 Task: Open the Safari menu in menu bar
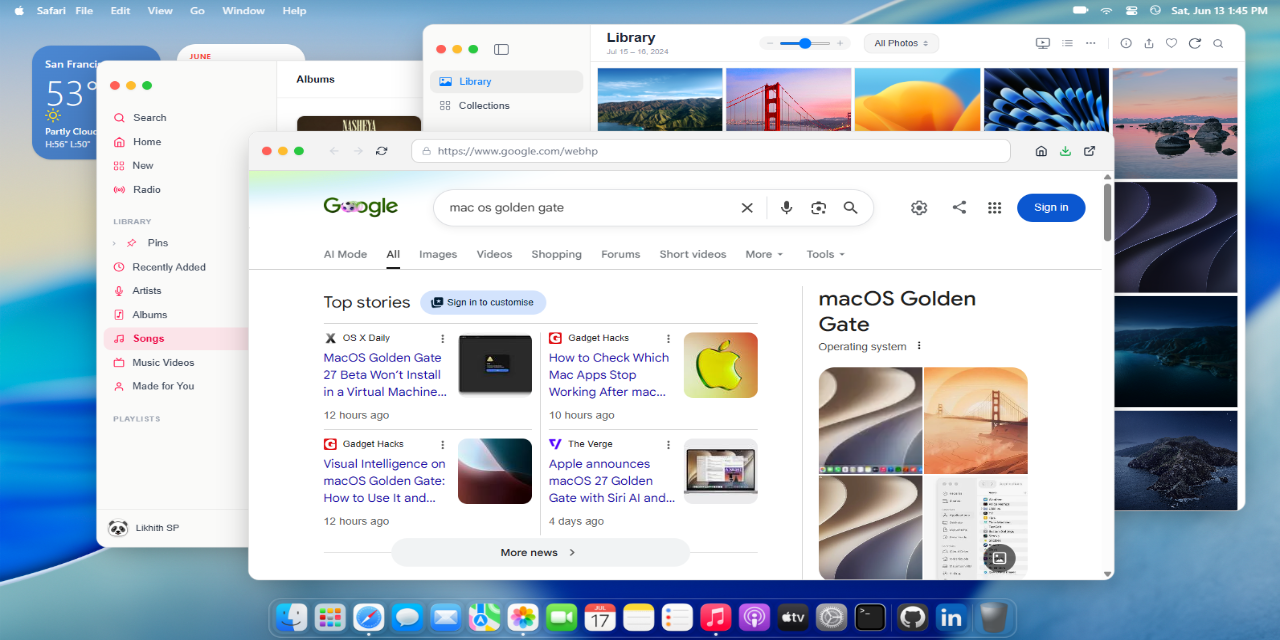point(50,10)
